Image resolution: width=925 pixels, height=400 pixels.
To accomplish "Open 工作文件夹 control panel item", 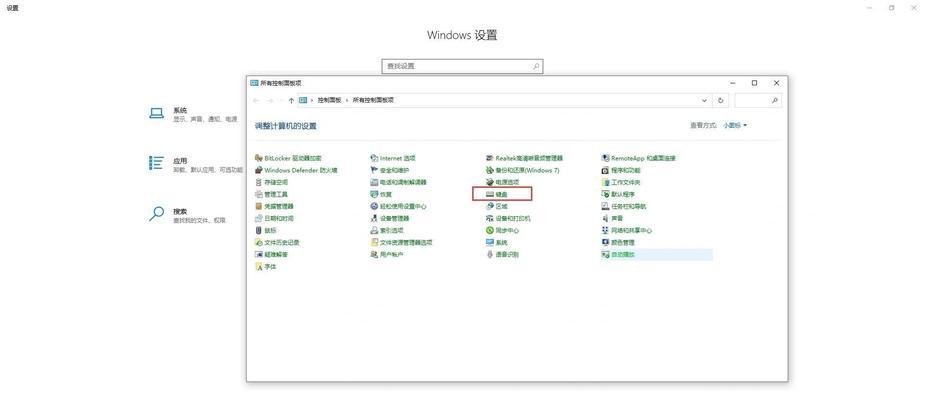I will [x=621, y=182].
